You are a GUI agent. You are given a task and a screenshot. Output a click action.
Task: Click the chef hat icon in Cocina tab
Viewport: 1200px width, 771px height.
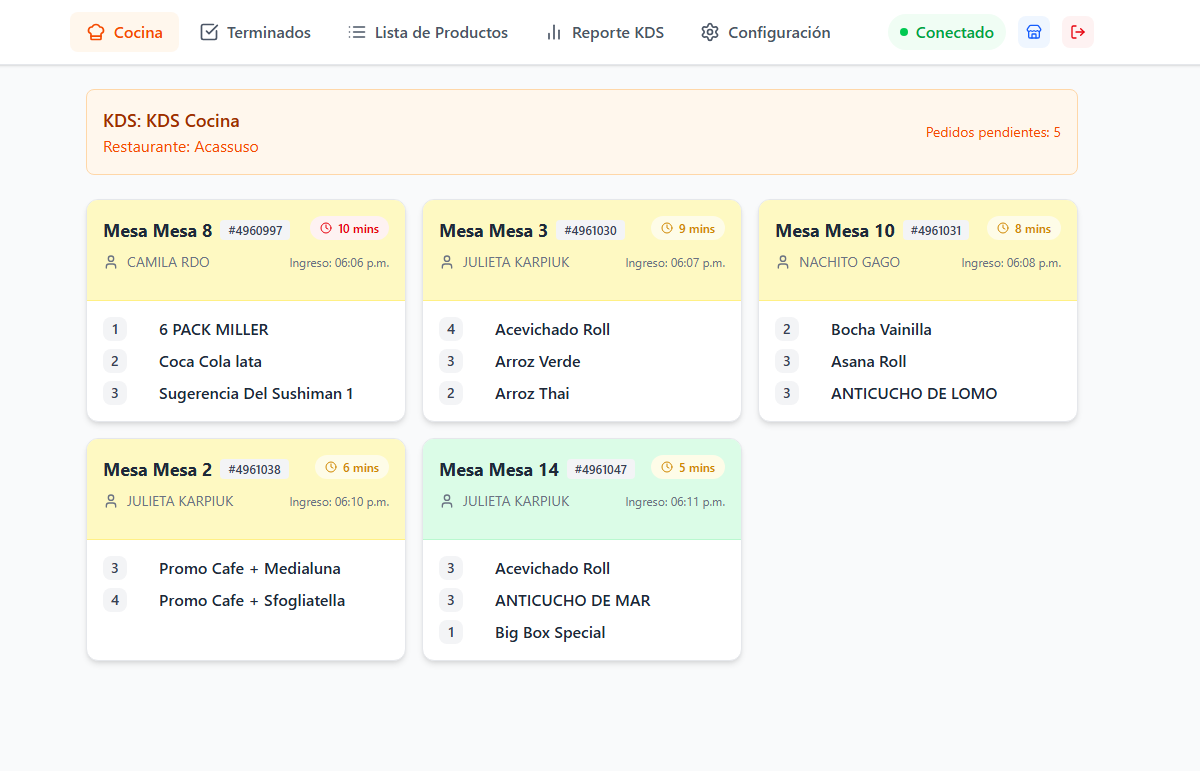click(x=96, y=32)
